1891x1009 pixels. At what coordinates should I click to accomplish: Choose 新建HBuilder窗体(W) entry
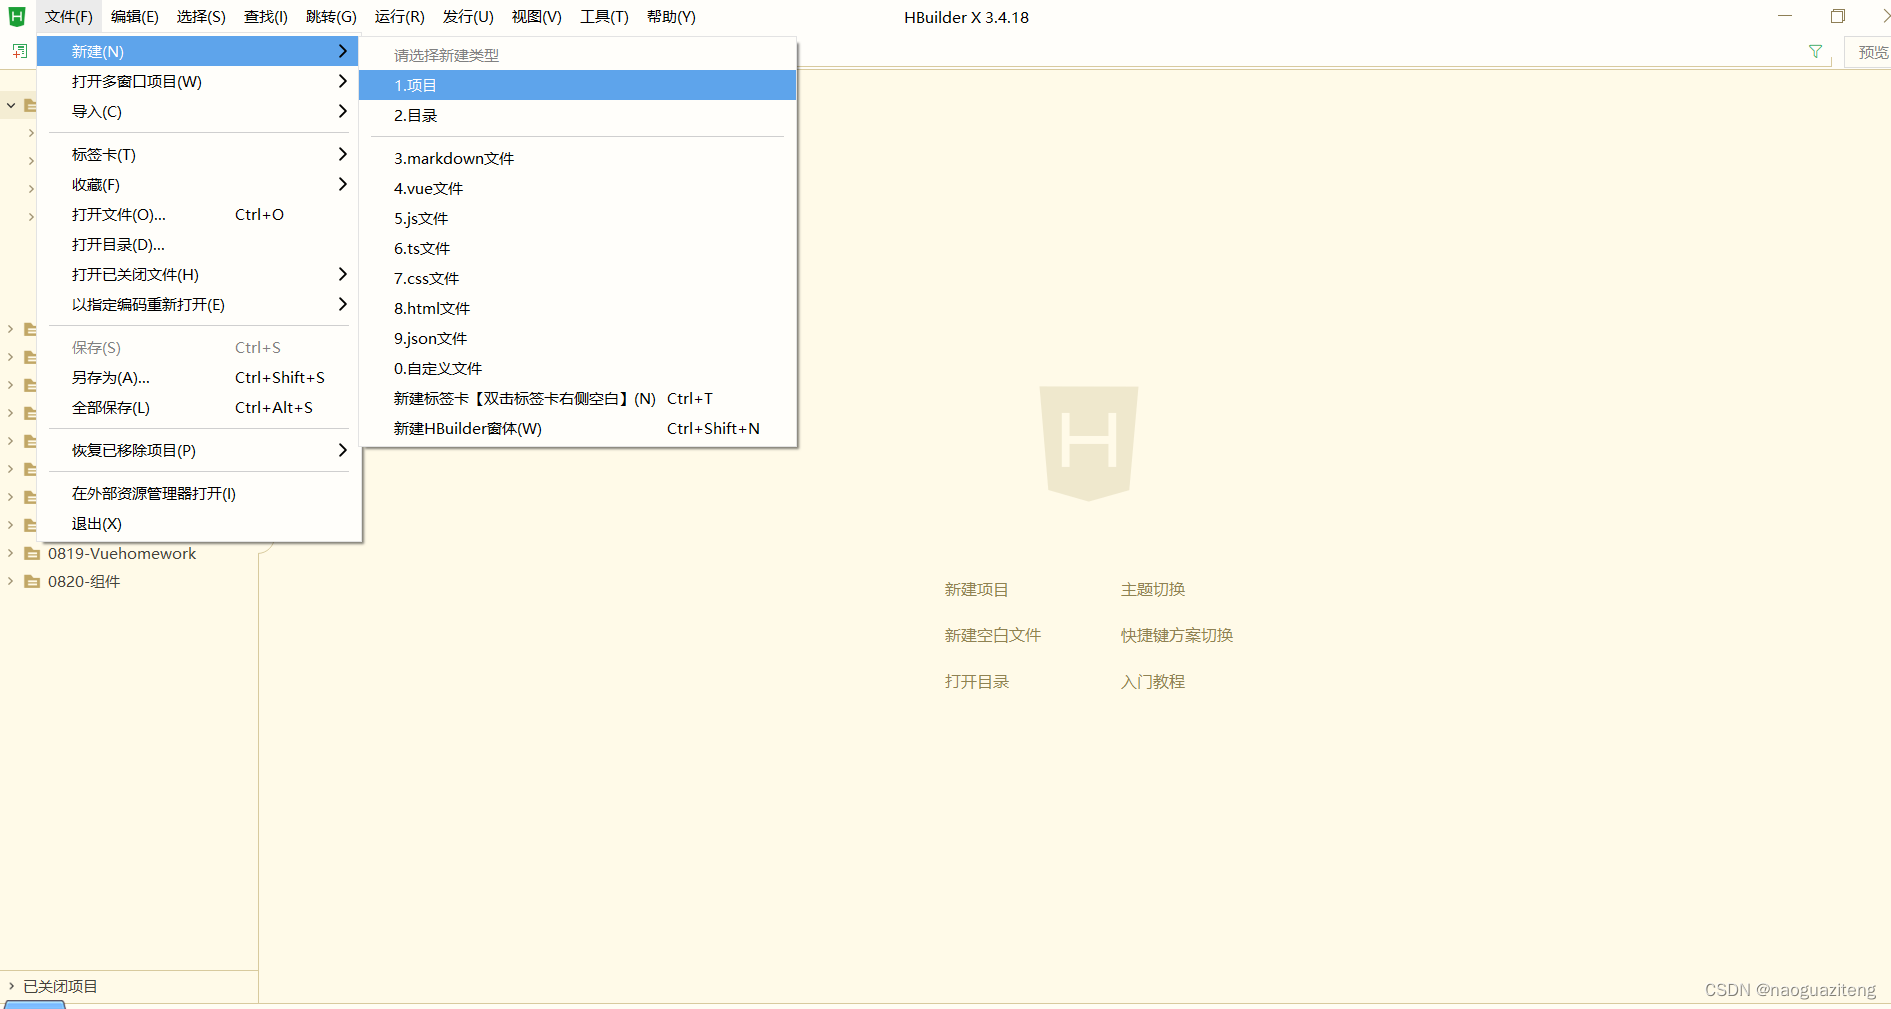point(577,428)
